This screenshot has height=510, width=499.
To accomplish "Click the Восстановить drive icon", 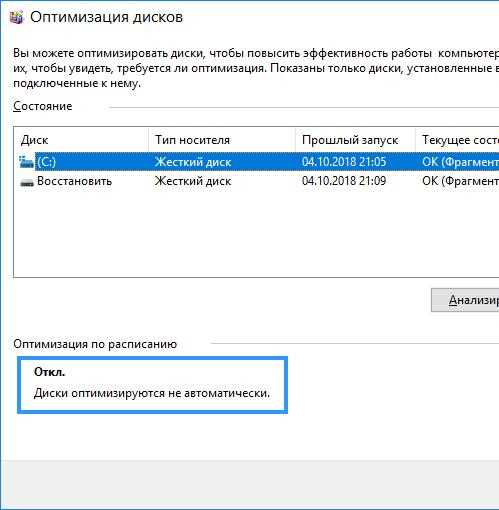I will point(27,182).
